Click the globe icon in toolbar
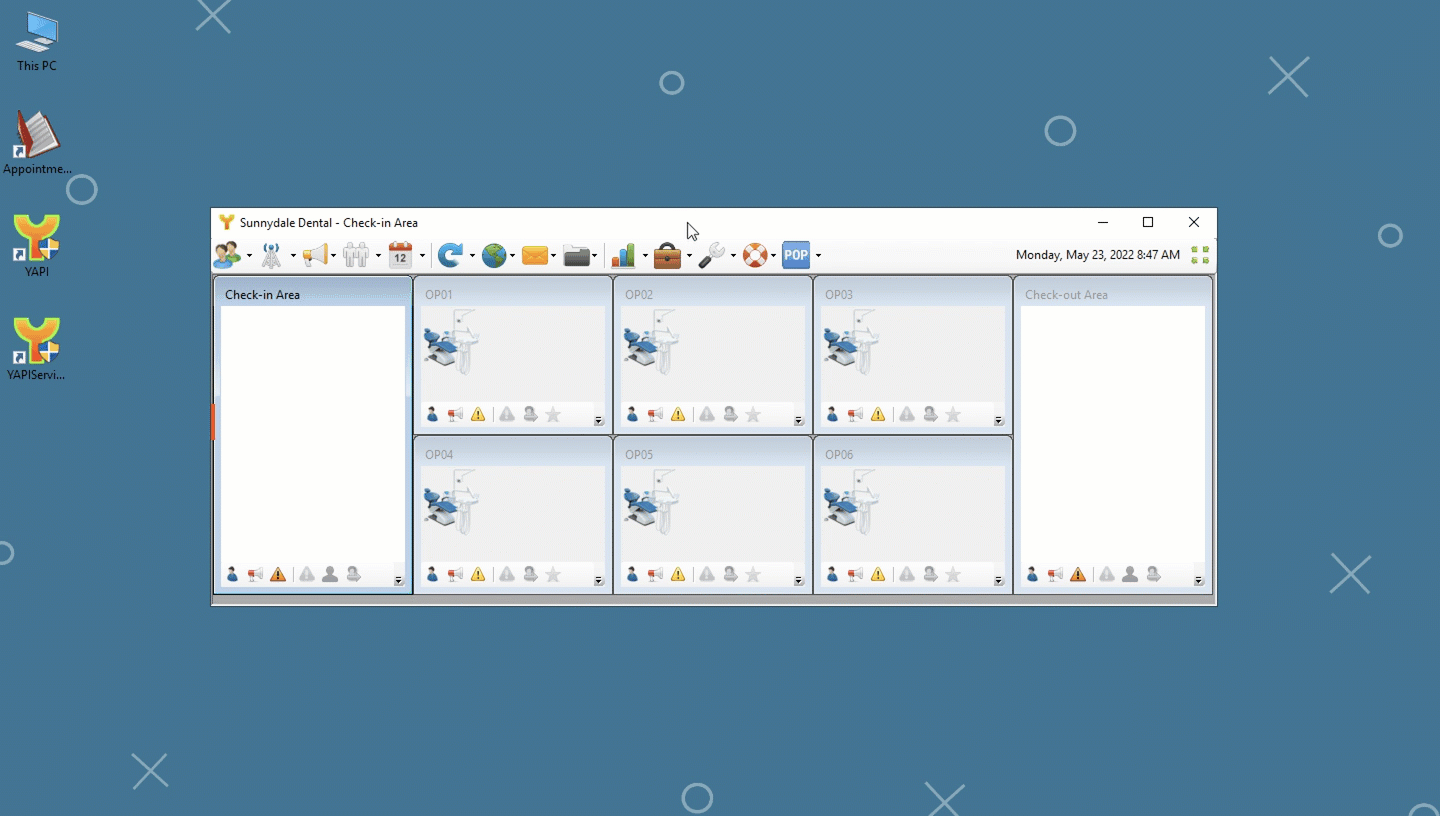 (x=494, y=256)
